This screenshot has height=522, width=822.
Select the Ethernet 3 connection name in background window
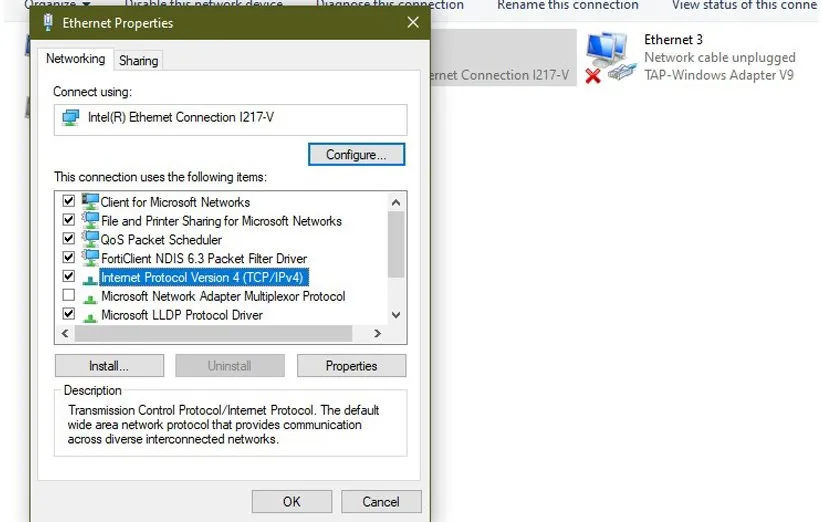tap(673, 40)
